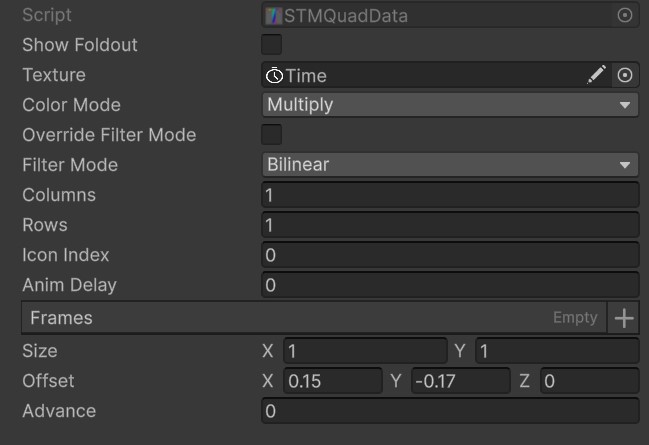The image size is (649, 445).
Task: Toggle the Show Foldout checkbox
Action: coord(271,45)
